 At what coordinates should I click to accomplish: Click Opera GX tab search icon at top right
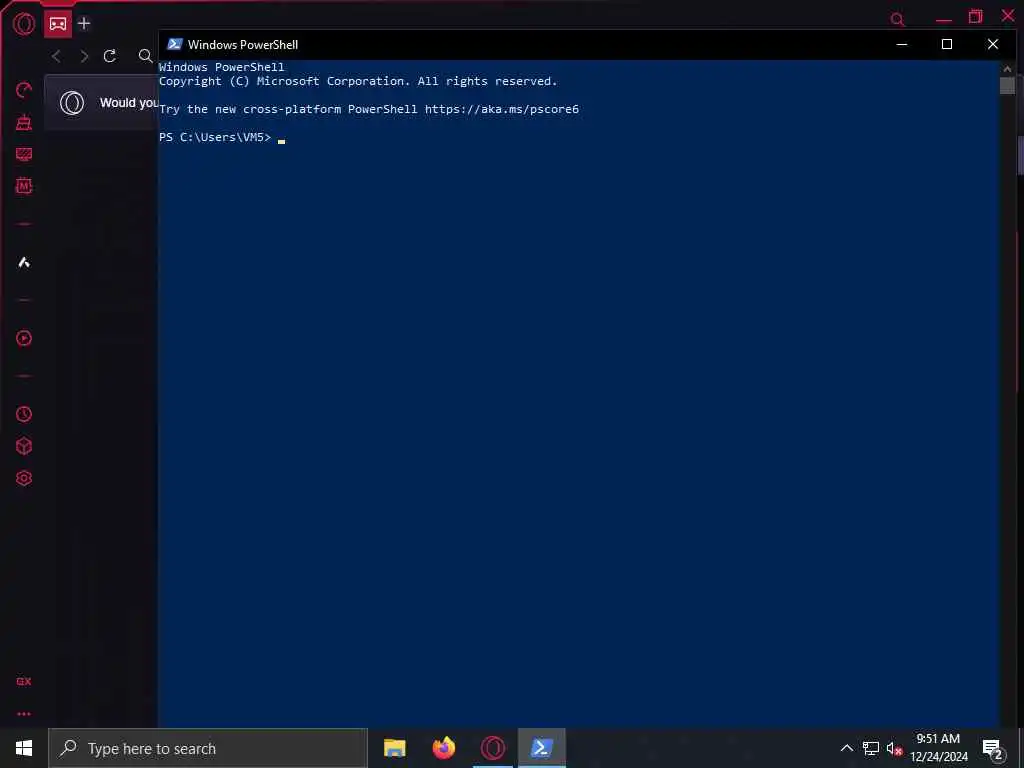coord(898,20)
